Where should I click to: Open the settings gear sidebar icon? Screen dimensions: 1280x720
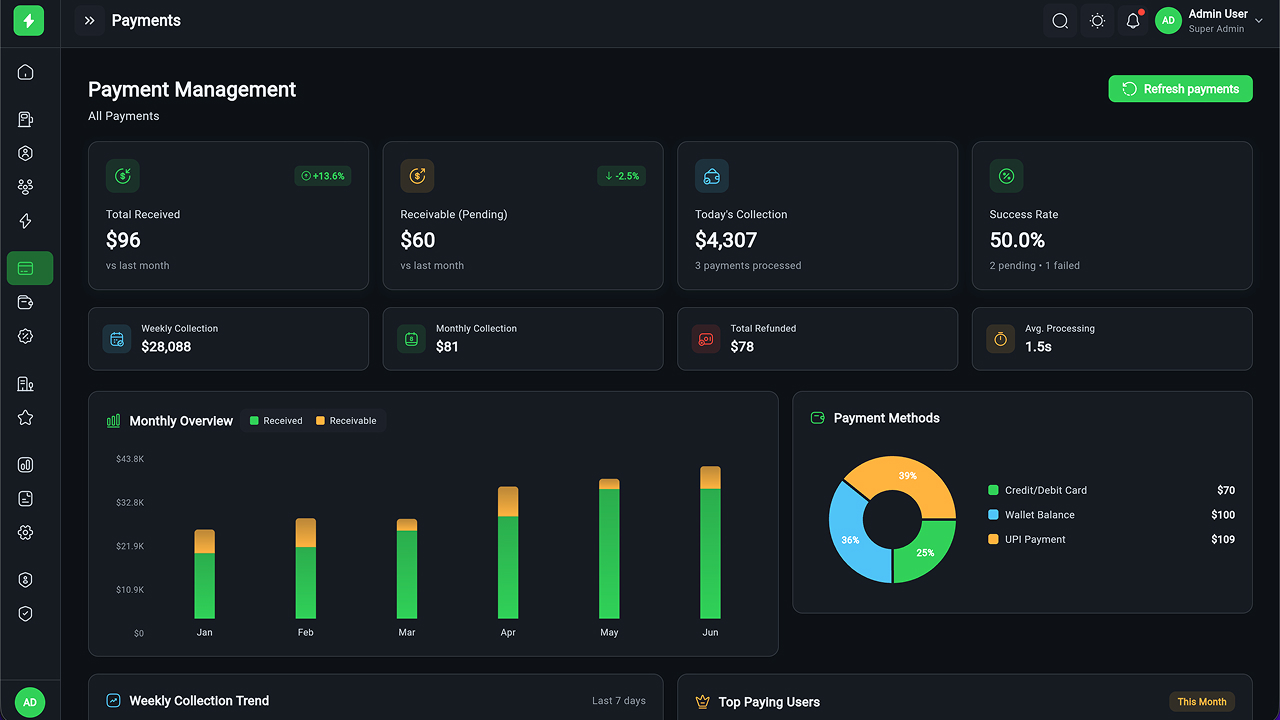(26, 533)
